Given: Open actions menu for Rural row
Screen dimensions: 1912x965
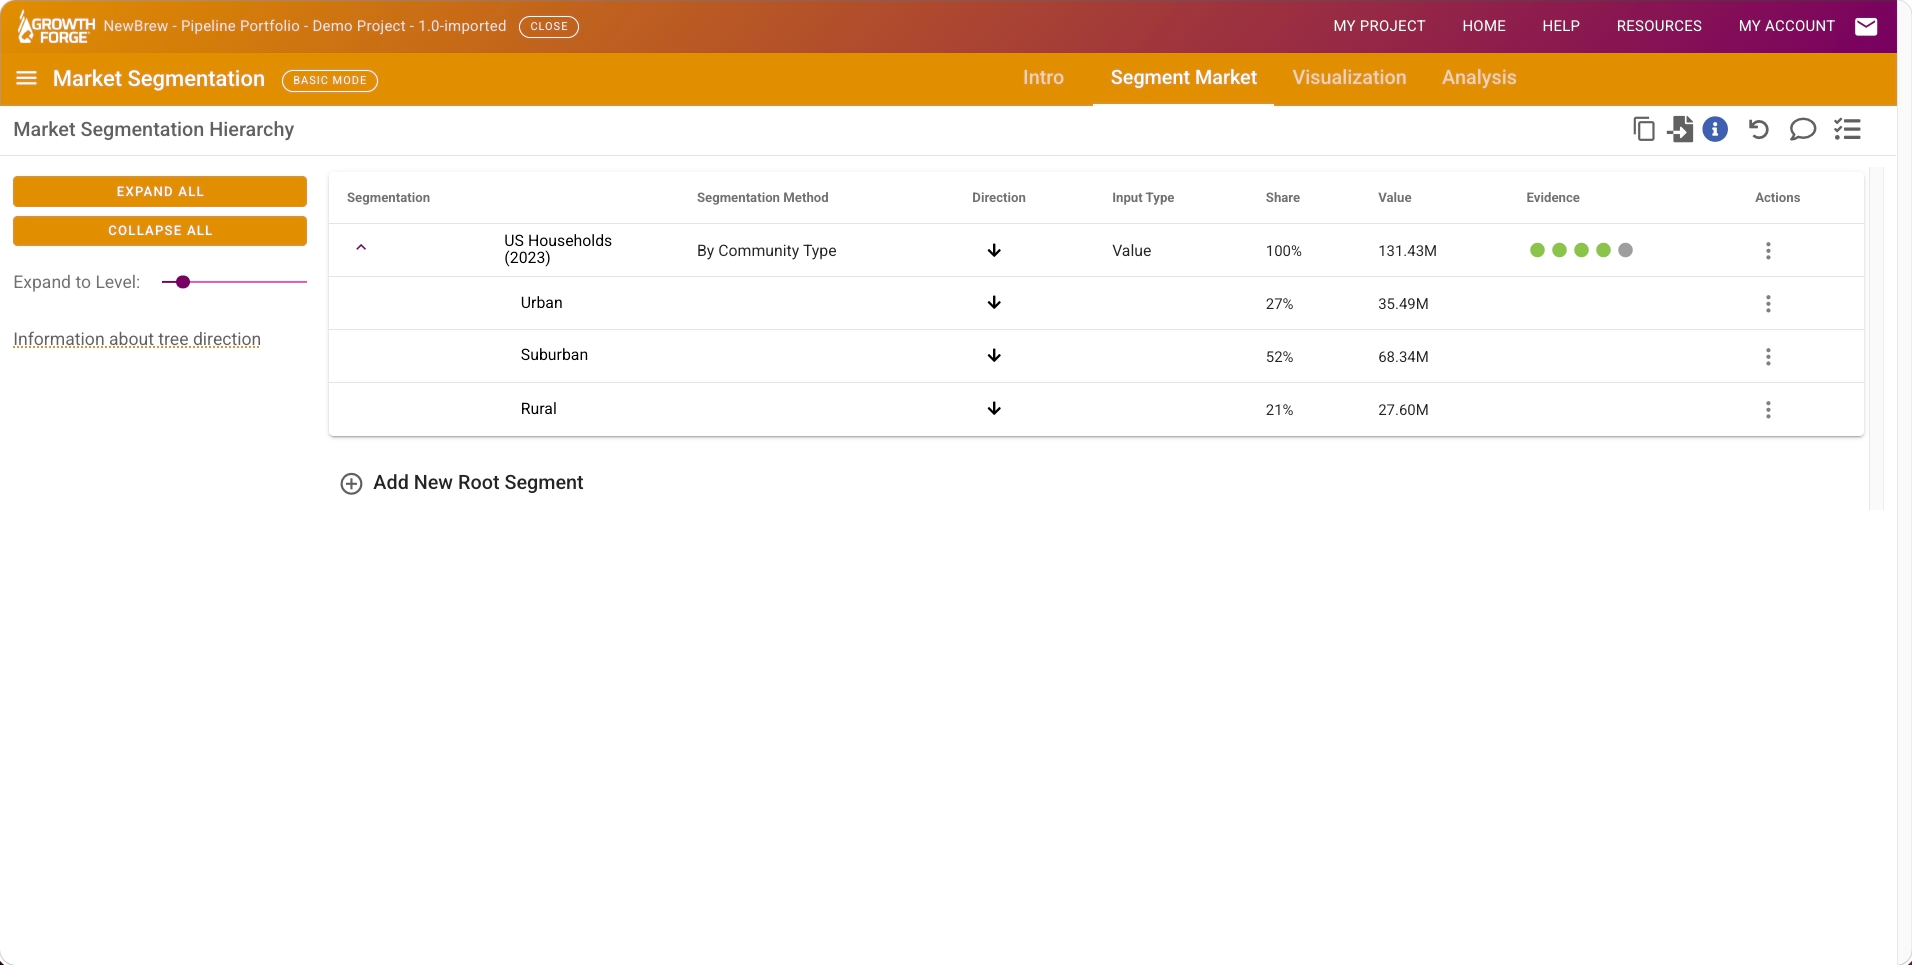Looking at the screenshot, I should point(1768,410).
